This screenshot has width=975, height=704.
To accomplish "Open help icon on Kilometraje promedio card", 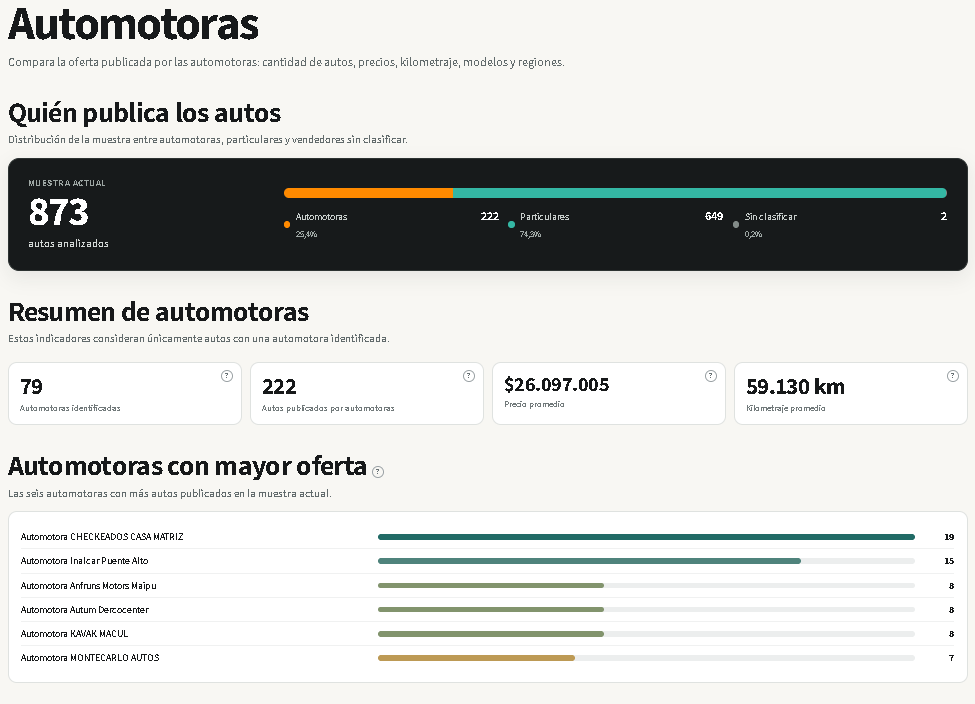I will [x=953, y=376].
